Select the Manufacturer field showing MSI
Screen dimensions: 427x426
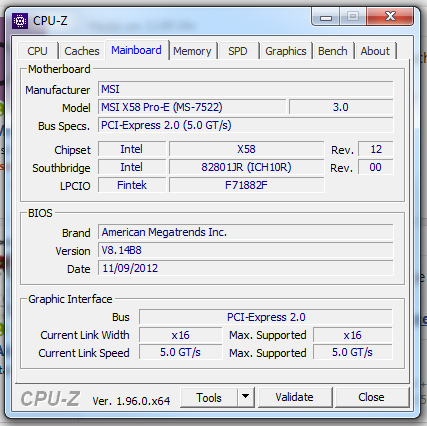click(x=246, y=89)
